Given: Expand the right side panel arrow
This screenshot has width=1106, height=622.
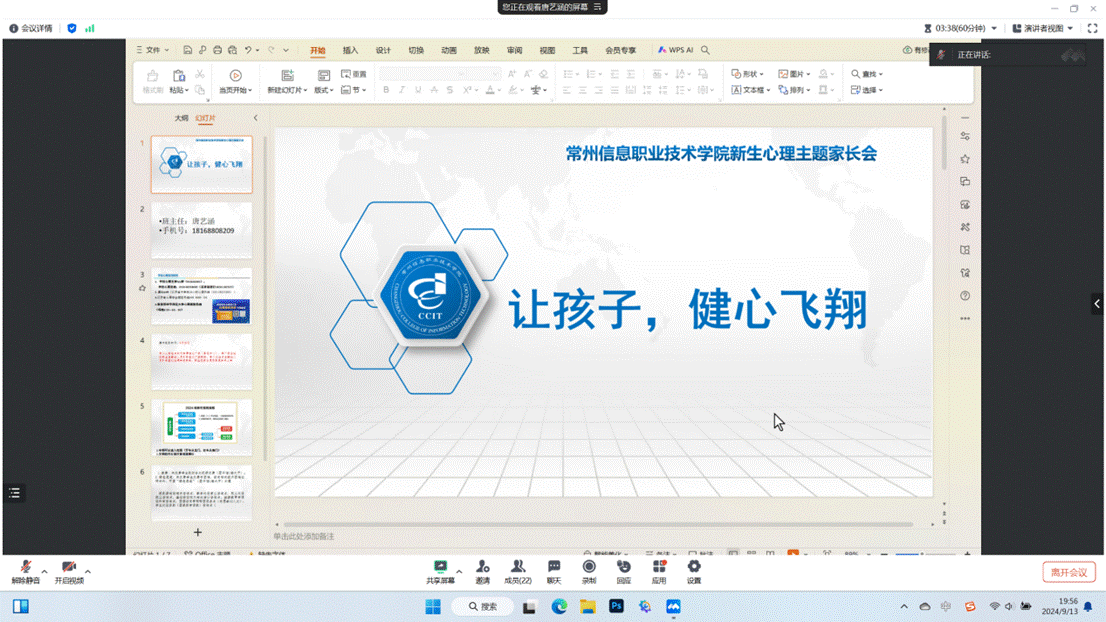Looking at the screenshot, I should point(1097,304).
